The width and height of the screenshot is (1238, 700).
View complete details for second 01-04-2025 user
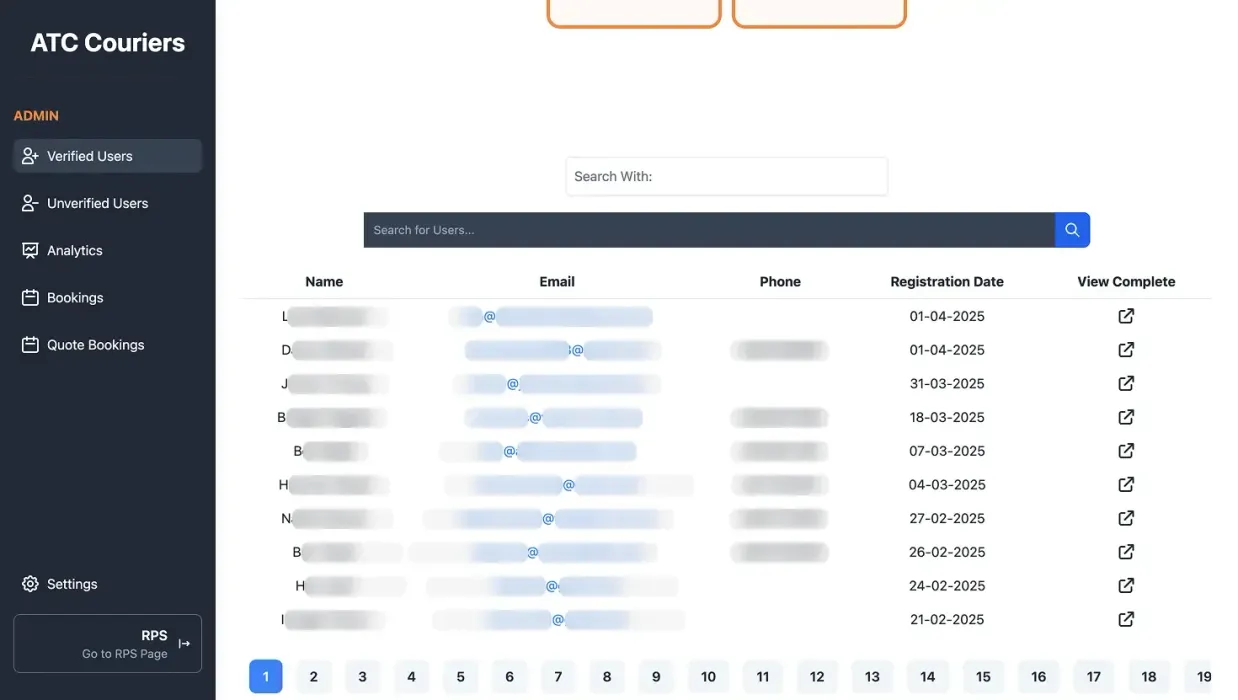pyautogui.click(x=1126, y=350)
